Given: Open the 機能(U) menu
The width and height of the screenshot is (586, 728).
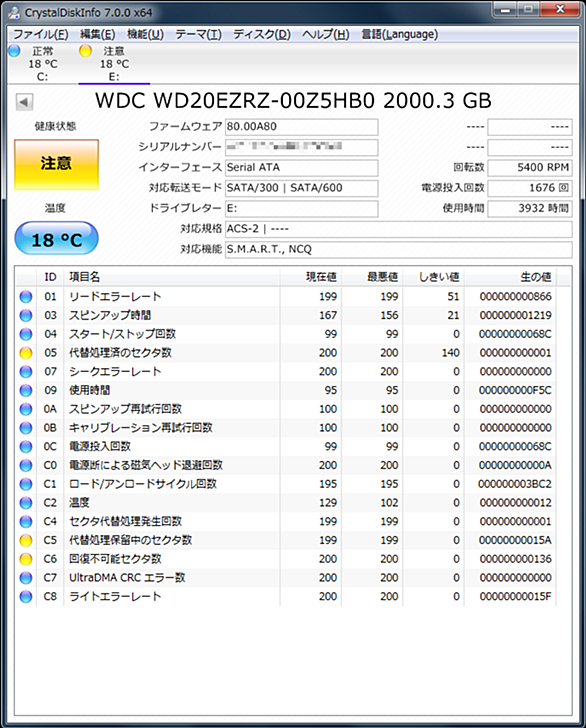Looking at the screenshot, I should [x=145, y=34].
